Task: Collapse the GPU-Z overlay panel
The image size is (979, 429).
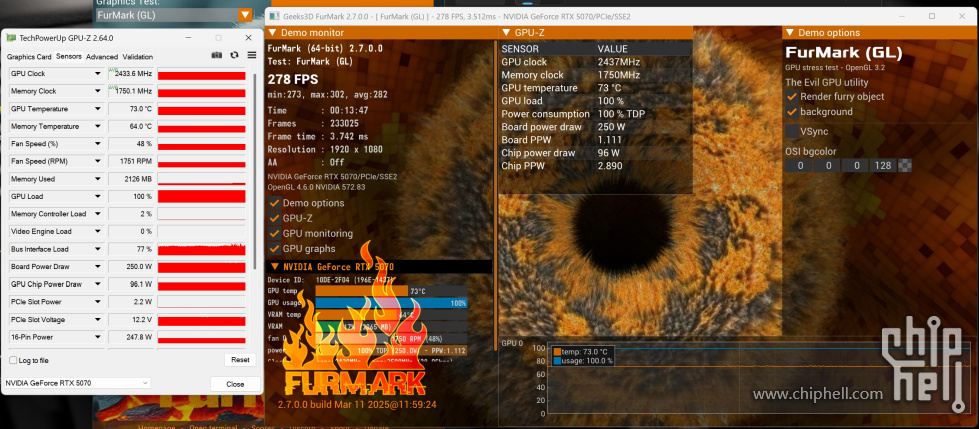Action: (506, 33)
